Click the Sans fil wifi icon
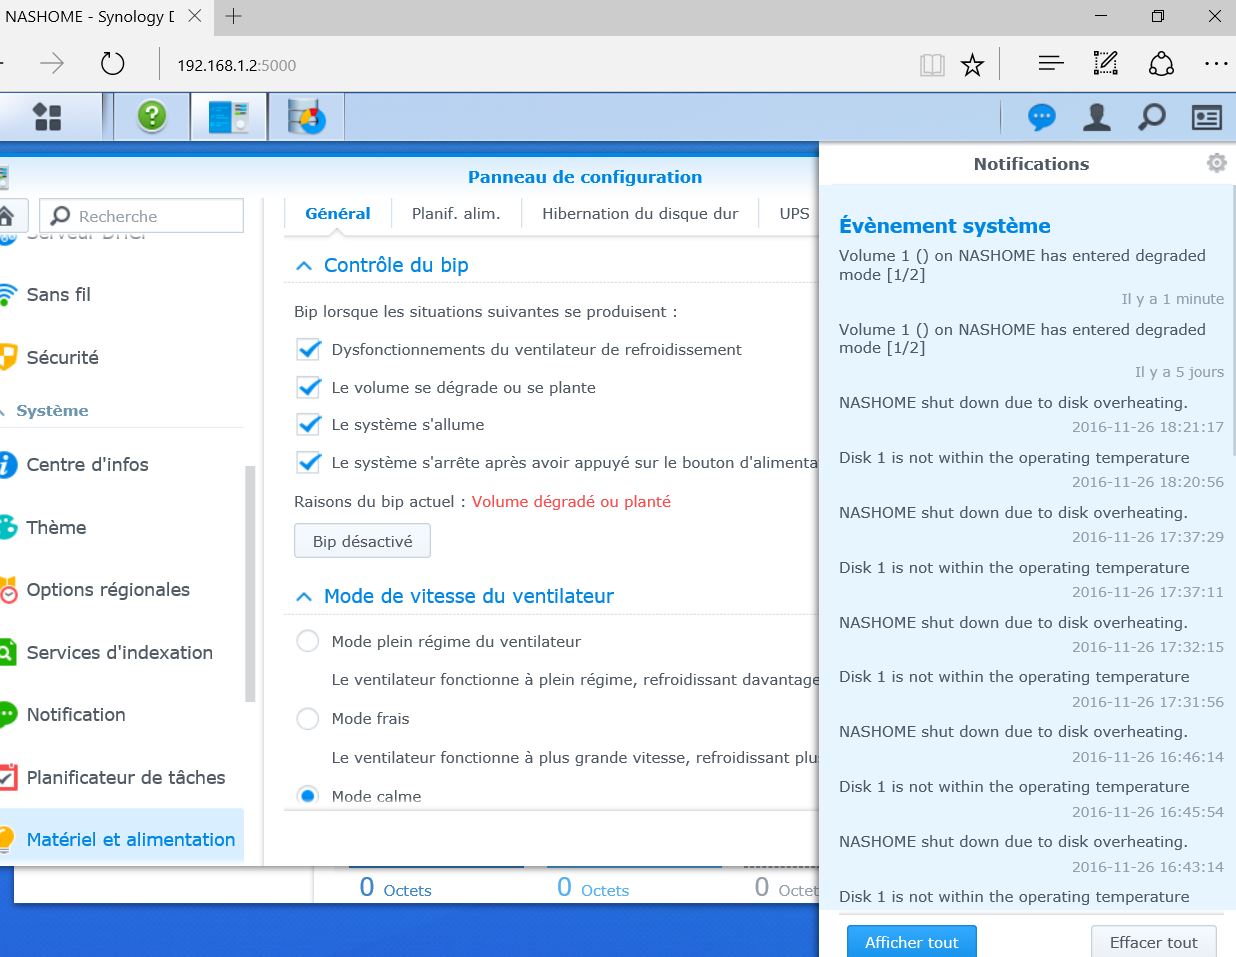Screen dimensions: 1236x957 pos(7,295)
